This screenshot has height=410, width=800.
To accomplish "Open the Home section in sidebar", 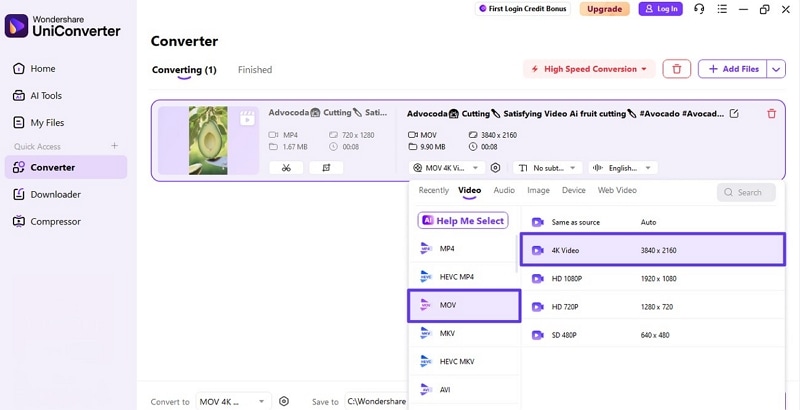I will pos(34,68).
